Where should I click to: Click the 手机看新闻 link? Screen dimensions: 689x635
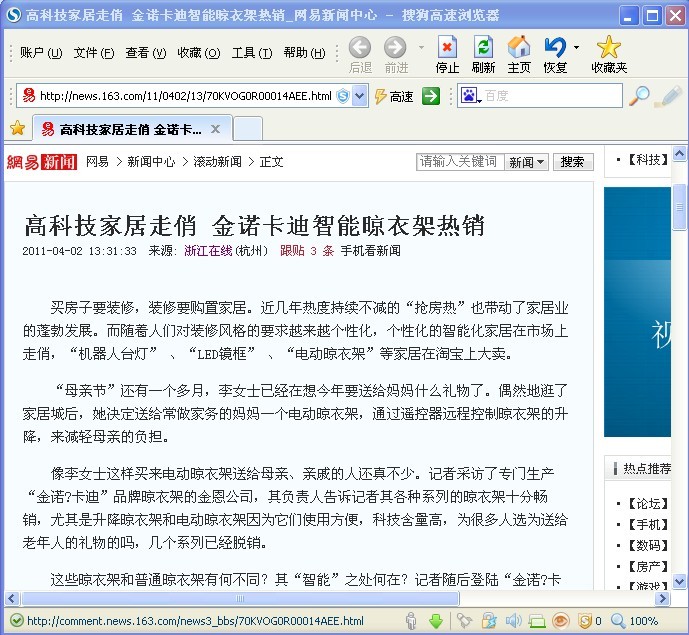click(370, 250)
